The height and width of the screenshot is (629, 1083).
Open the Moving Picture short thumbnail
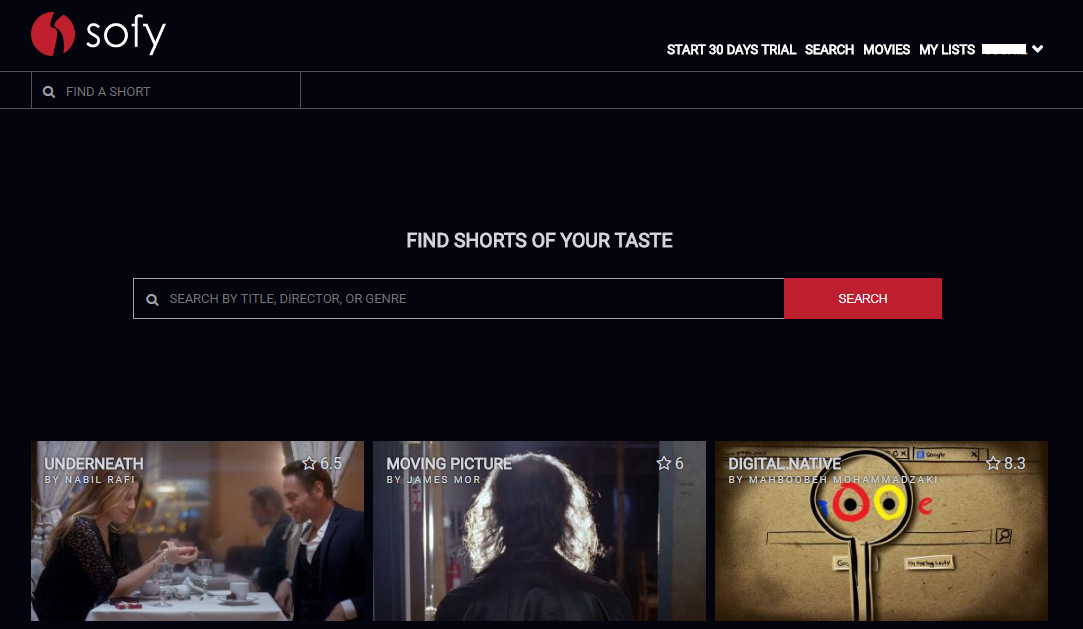[539, 531]
